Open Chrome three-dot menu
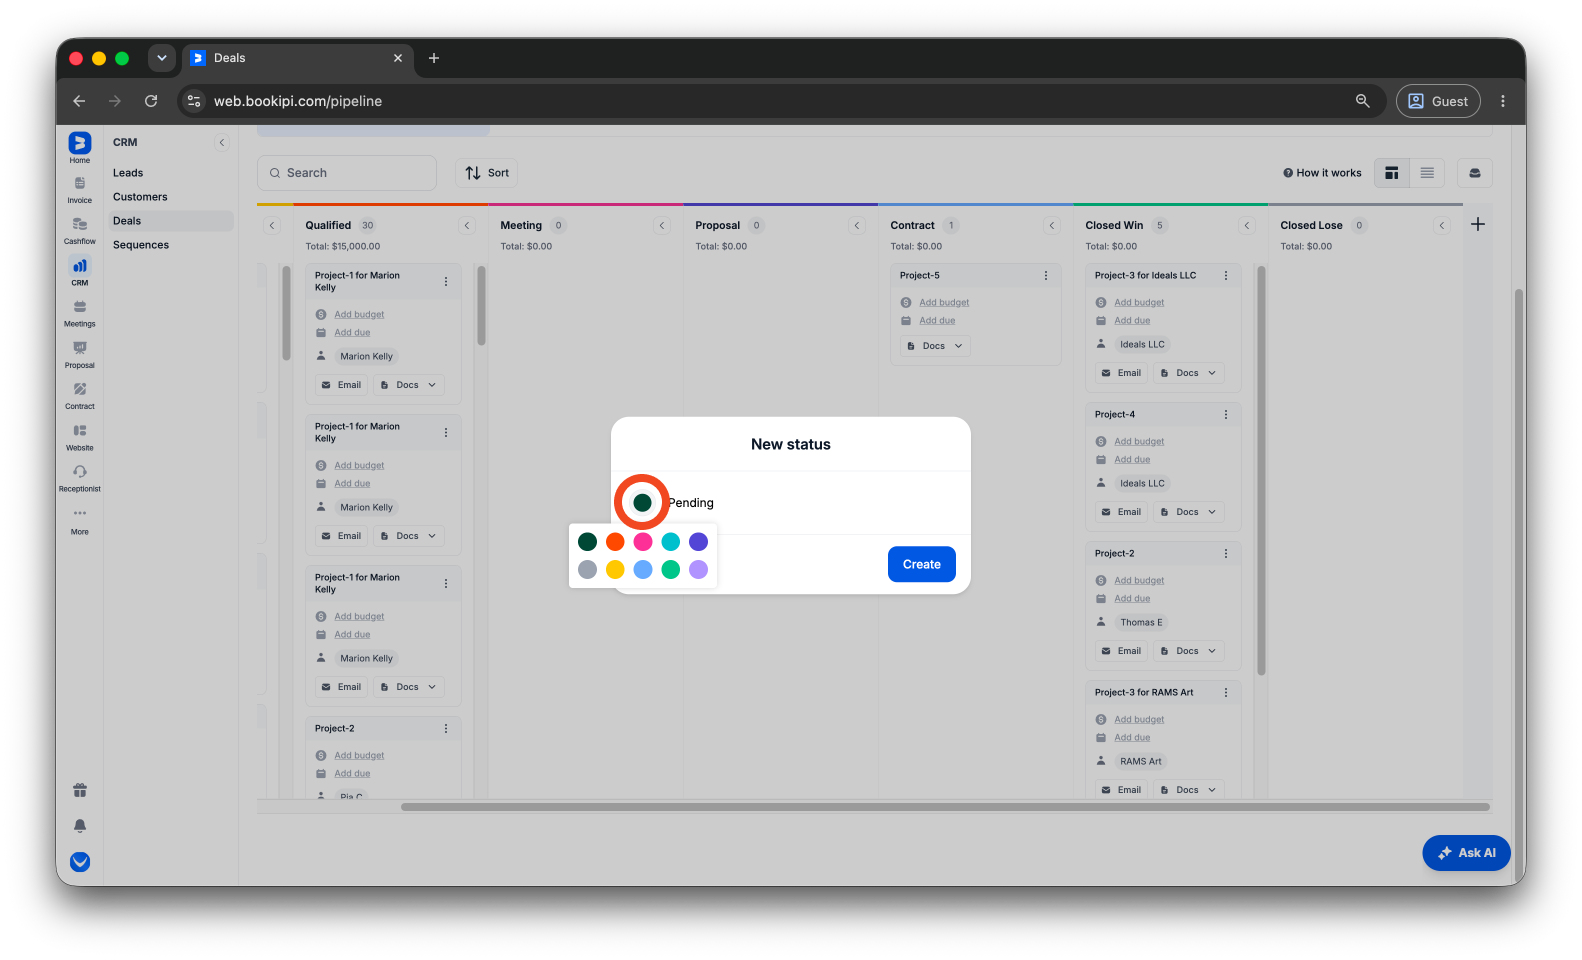 1502,101
